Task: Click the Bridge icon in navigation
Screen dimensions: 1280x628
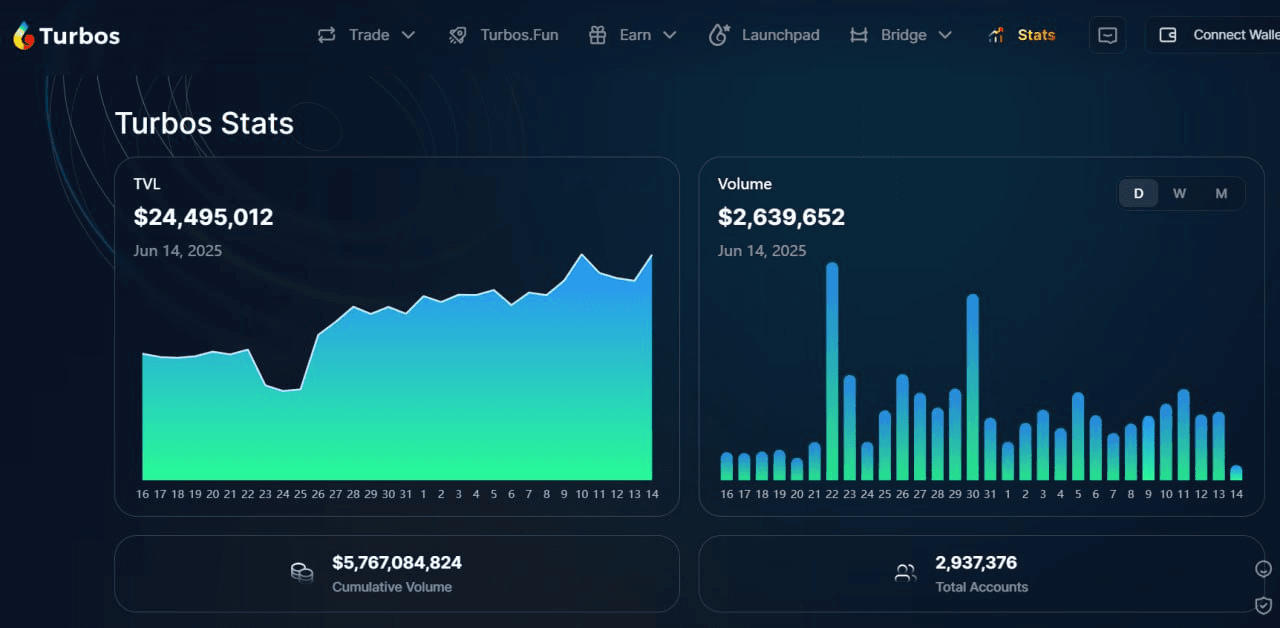Action: (858, 35)
